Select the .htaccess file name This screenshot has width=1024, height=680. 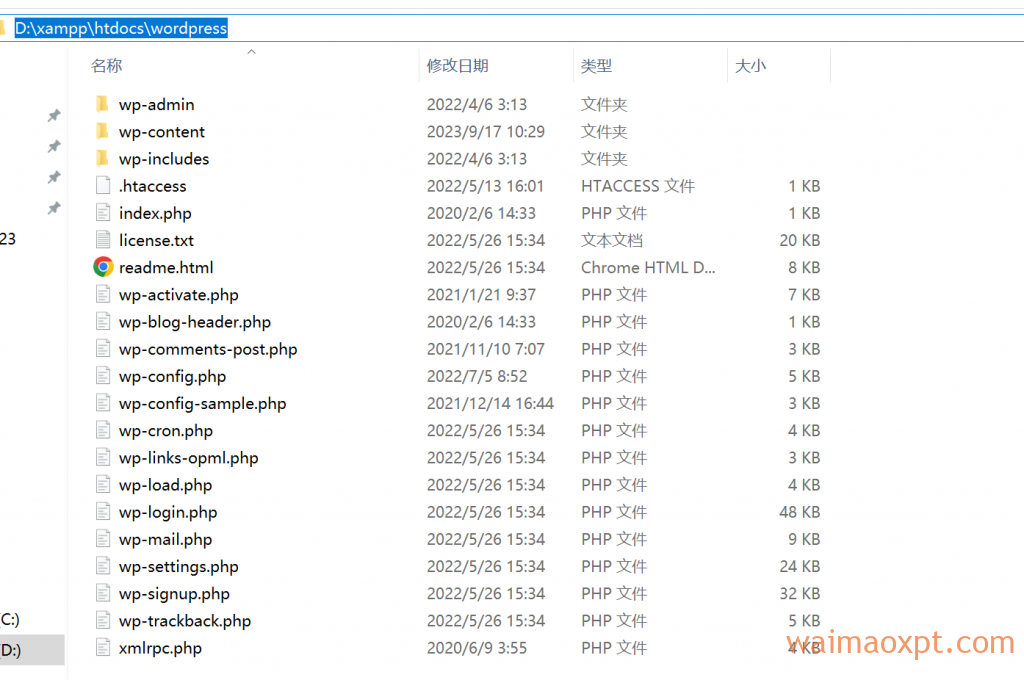153,186
